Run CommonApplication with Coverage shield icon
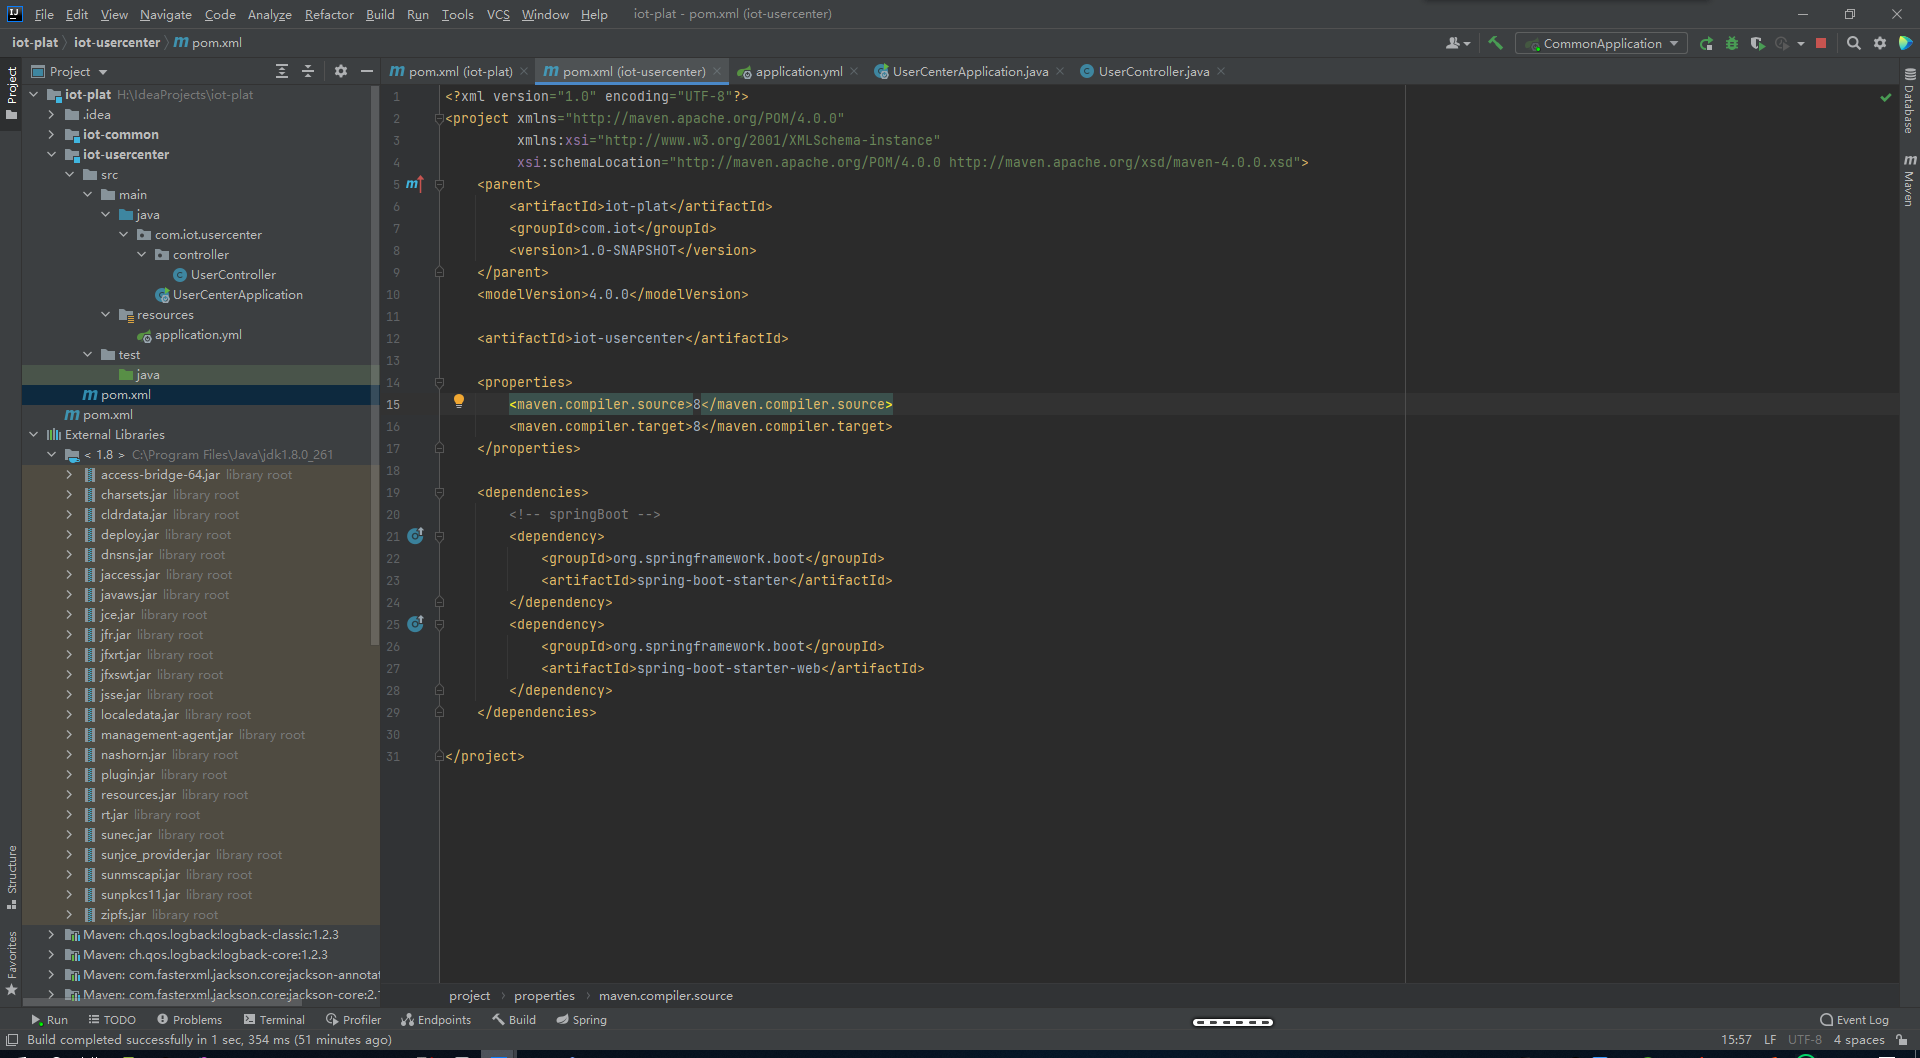This screenshot has width=1920, height=1058. [1759, 43]
